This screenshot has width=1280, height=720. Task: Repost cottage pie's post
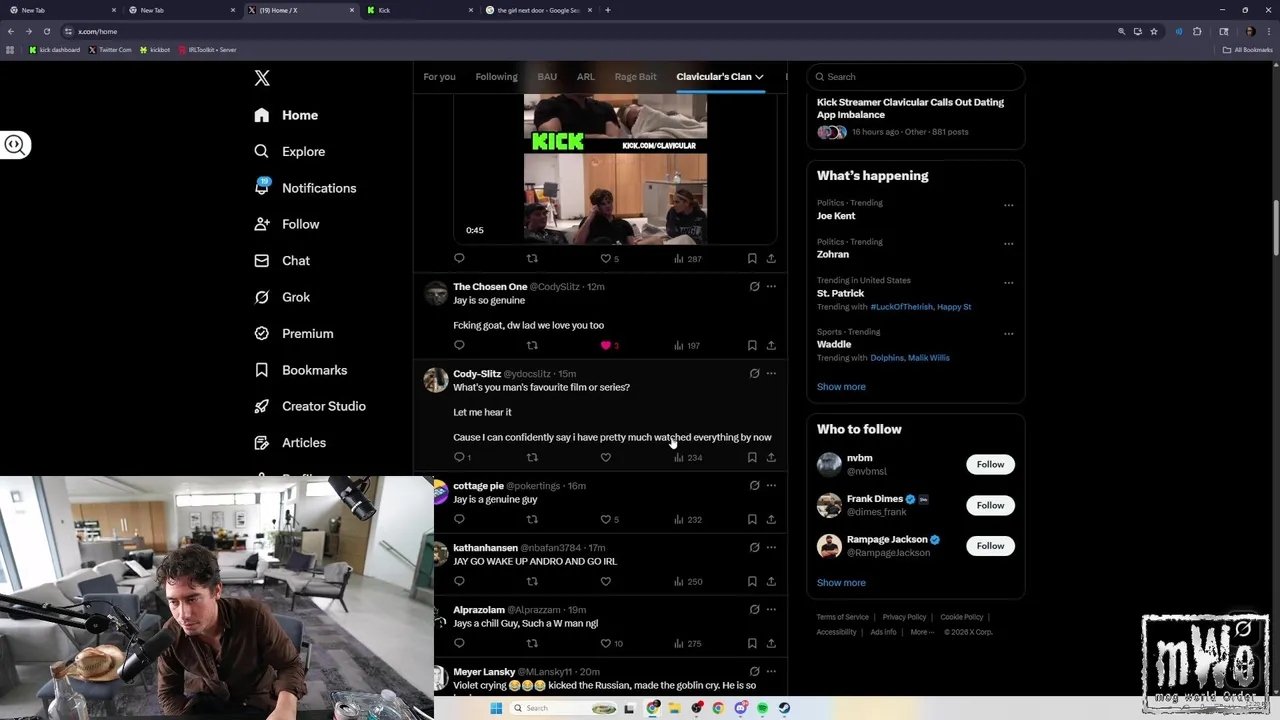[x=532, y=519]
